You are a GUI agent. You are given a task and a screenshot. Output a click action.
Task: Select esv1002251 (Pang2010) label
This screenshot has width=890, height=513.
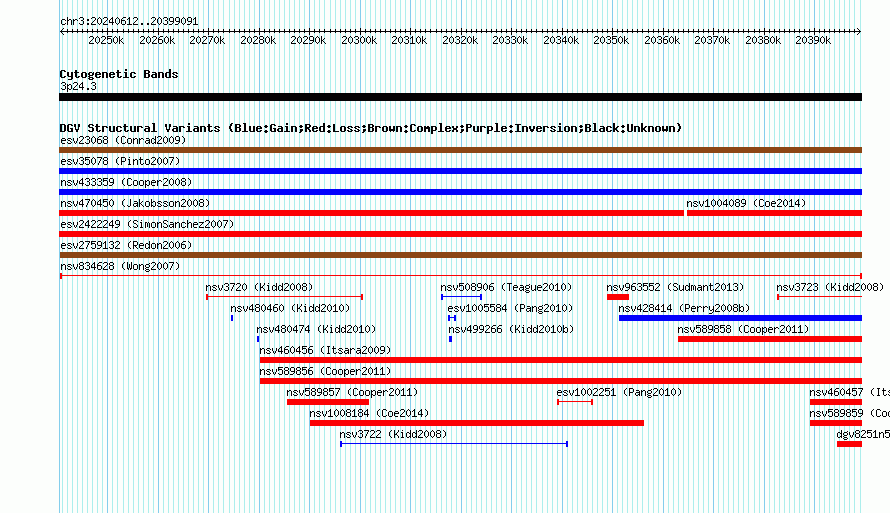[619, 392]
